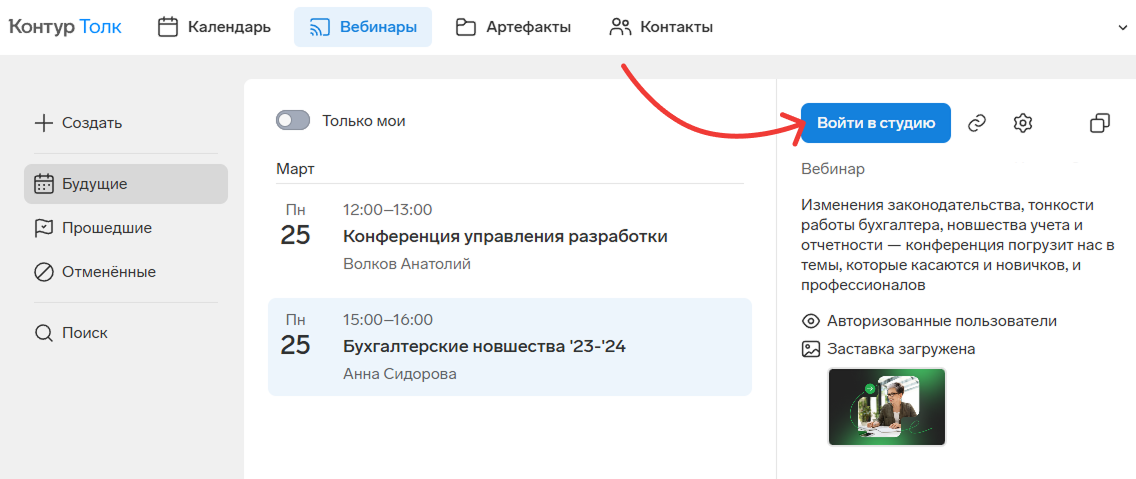
Task: Click the people icon in Контакты tab
Action: pyautogui.click(x=620, y=28)
